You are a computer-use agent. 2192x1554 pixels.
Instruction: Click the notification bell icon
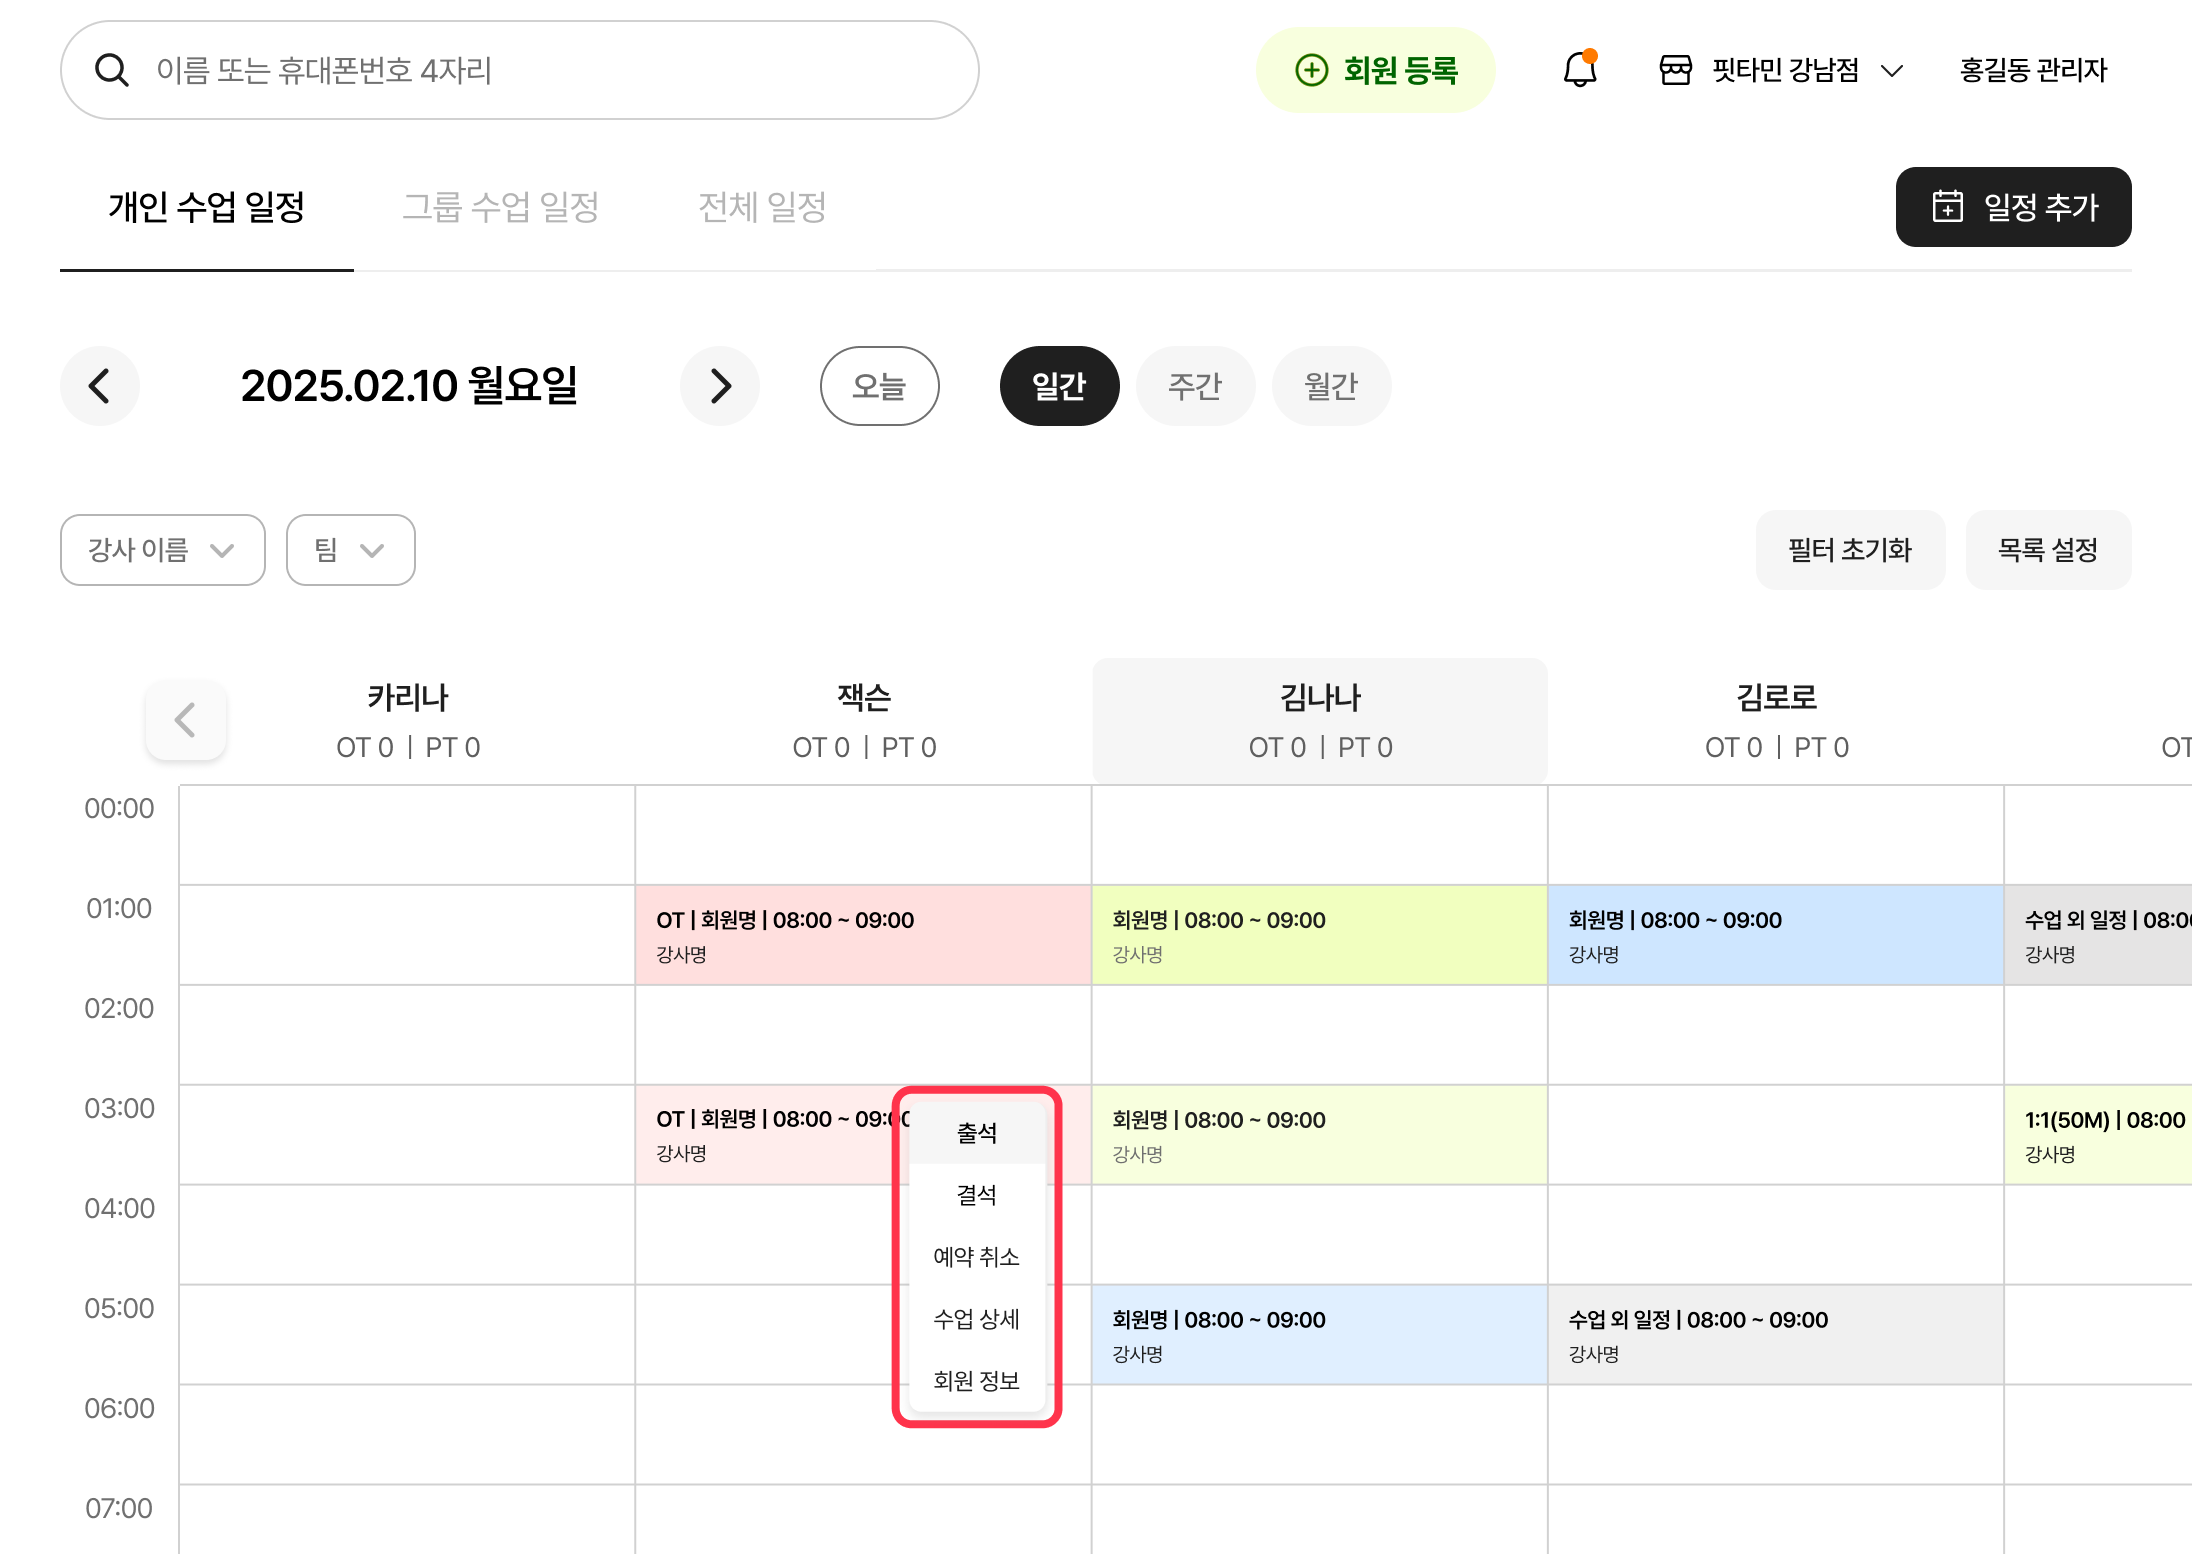[1580, 70]
